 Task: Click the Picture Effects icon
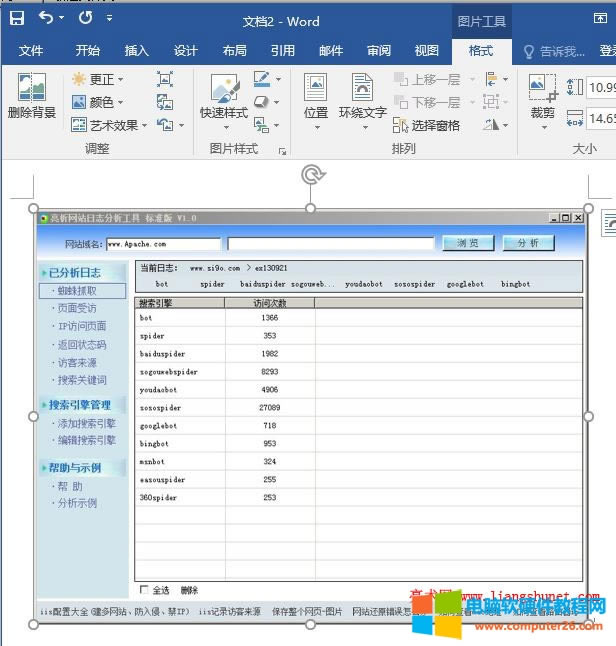point(261,102)
